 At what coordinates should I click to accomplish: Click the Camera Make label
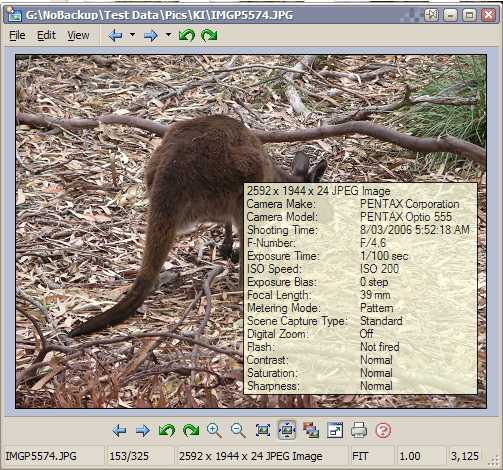tap(281, 204)
